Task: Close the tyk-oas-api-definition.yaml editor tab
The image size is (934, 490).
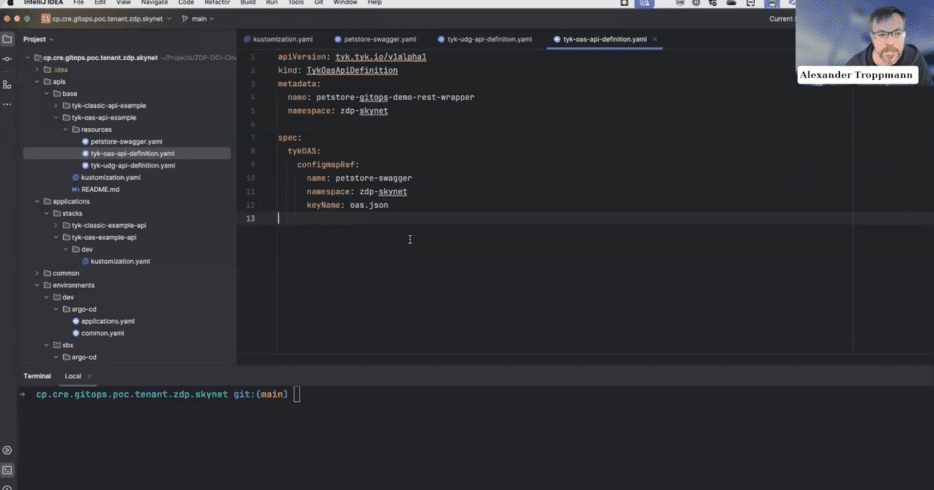Action: point(655,39)
